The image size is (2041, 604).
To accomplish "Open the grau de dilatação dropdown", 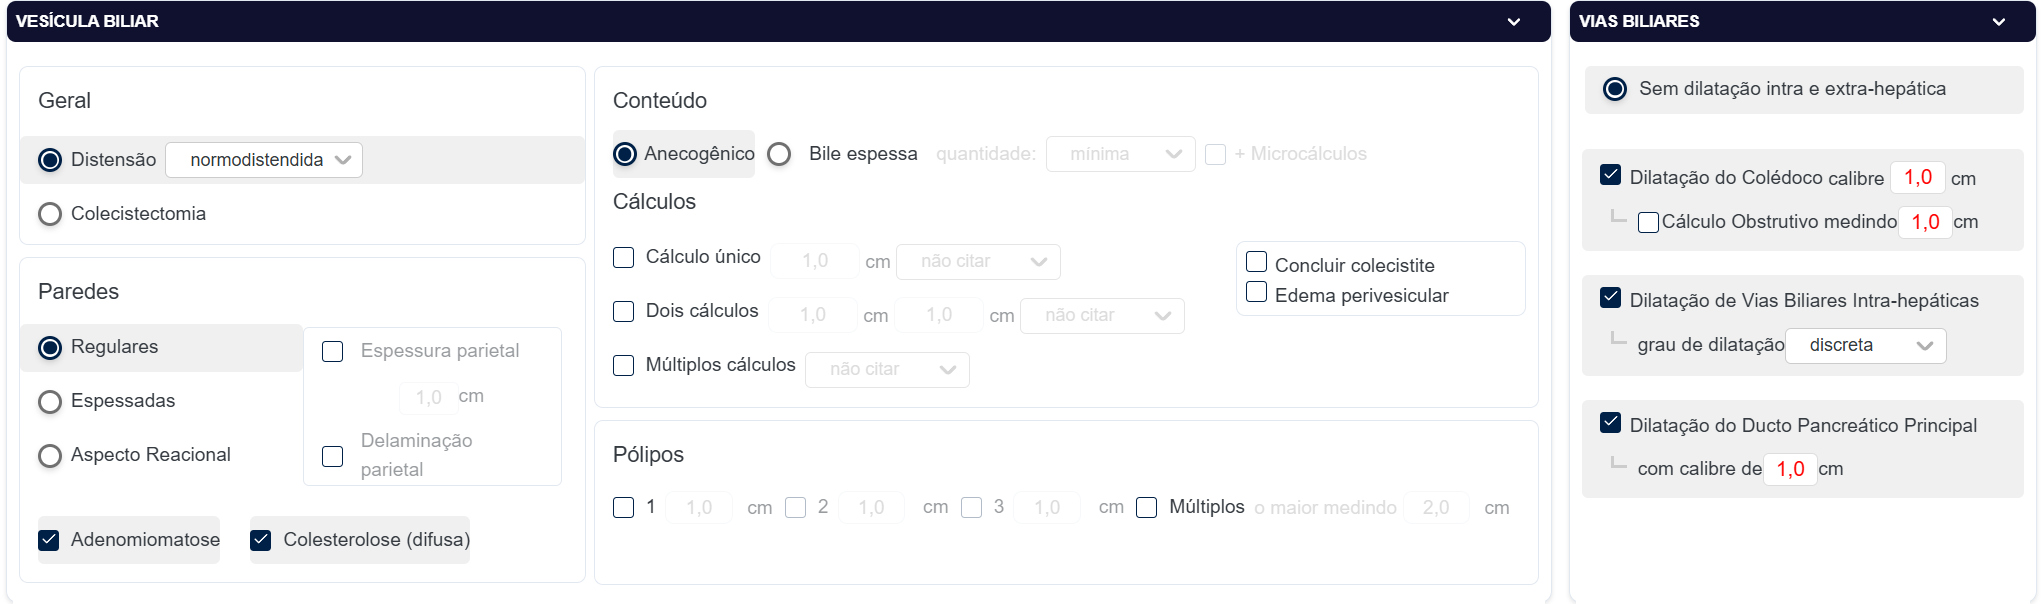I will (1865, 345).
